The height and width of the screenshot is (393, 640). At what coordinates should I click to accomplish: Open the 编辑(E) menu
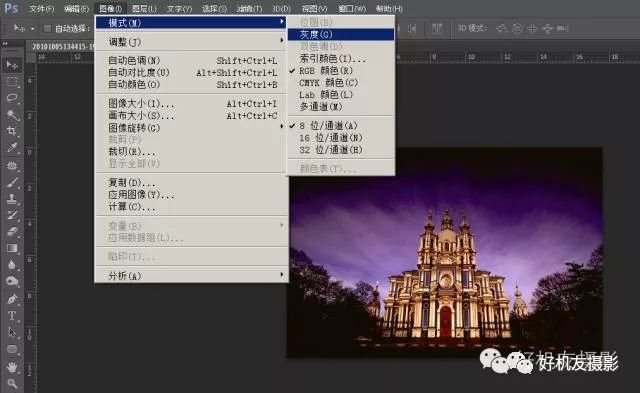pyautogui.click(x=76, y=9)
